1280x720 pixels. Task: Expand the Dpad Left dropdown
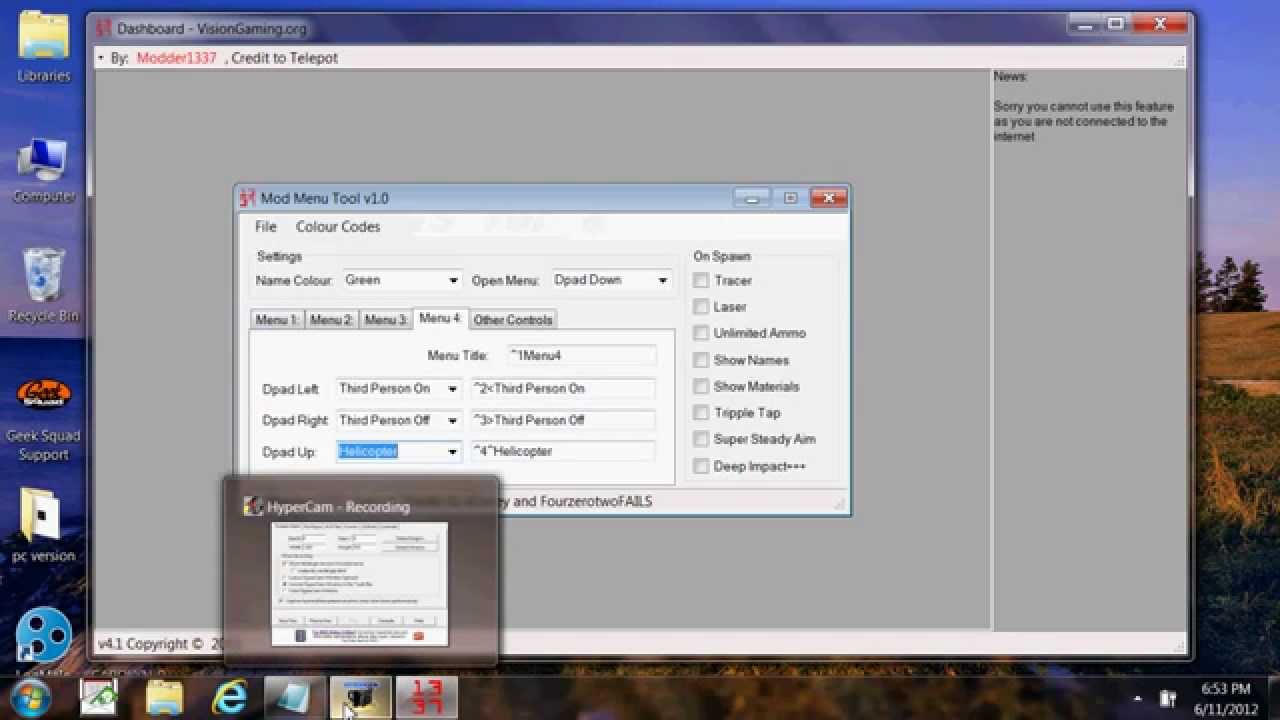pos(452,389)
